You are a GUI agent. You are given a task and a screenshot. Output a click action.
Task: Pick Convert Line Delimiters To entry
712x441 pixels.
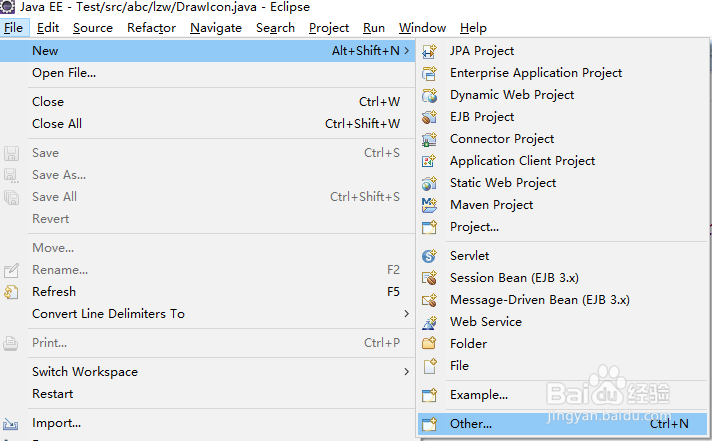tap(208, 314)
